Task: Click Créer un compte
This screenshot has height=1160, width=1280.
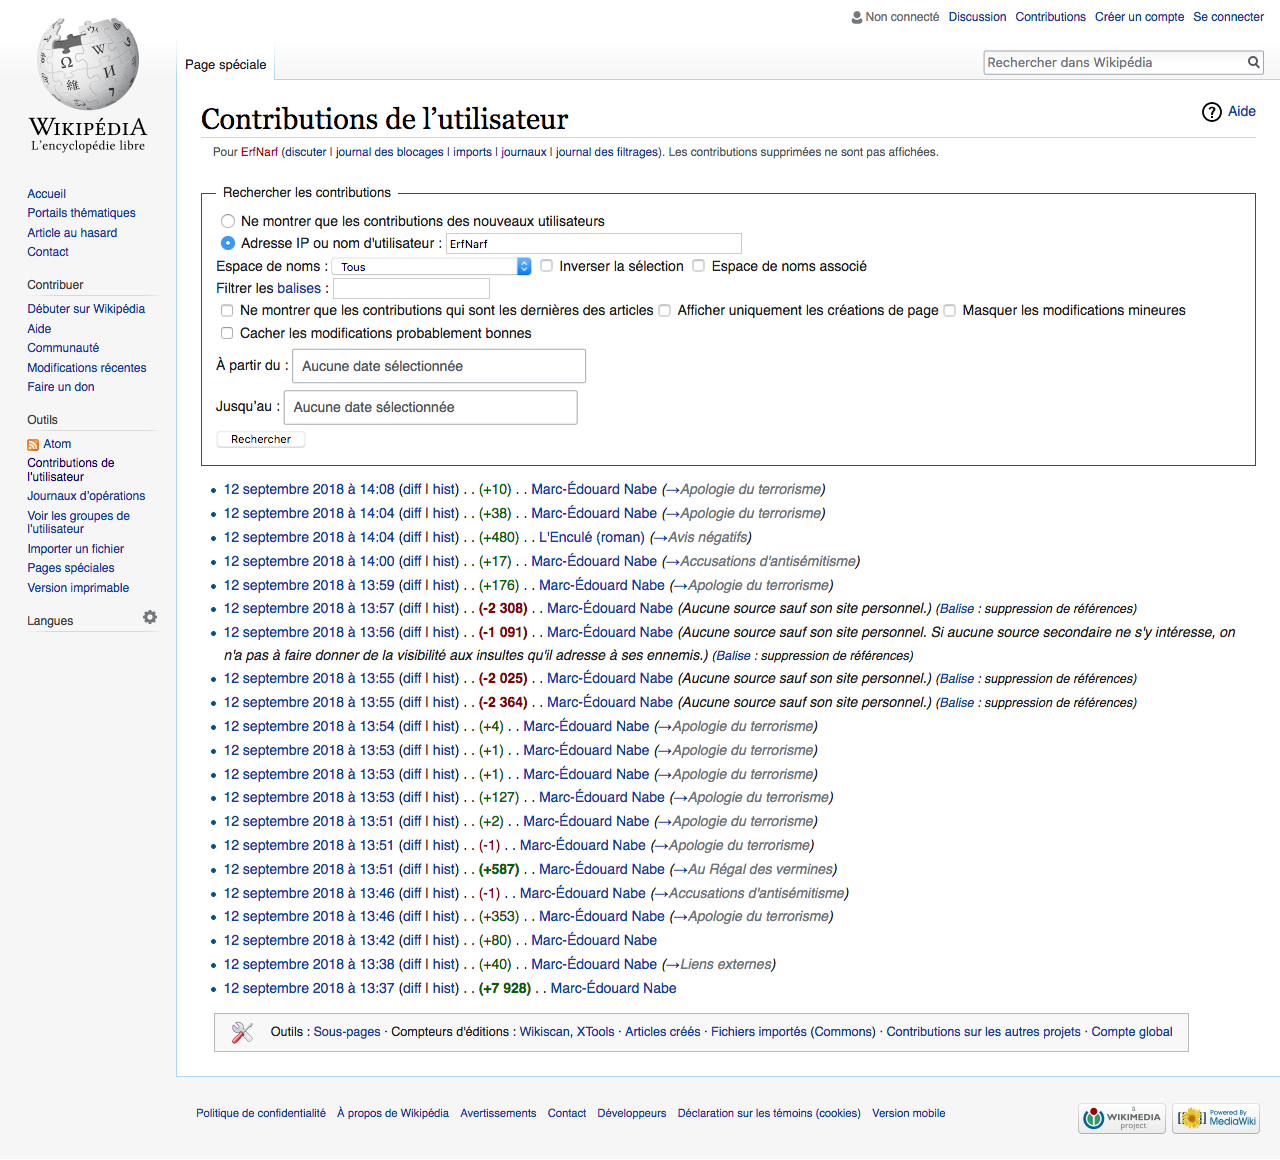Action: point(1139,17)
